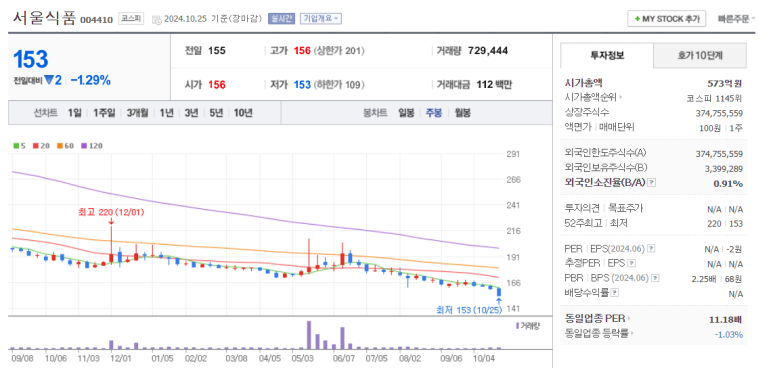Select the 3년 line chart period
This screenshot has width=773, height=368.
191,113
